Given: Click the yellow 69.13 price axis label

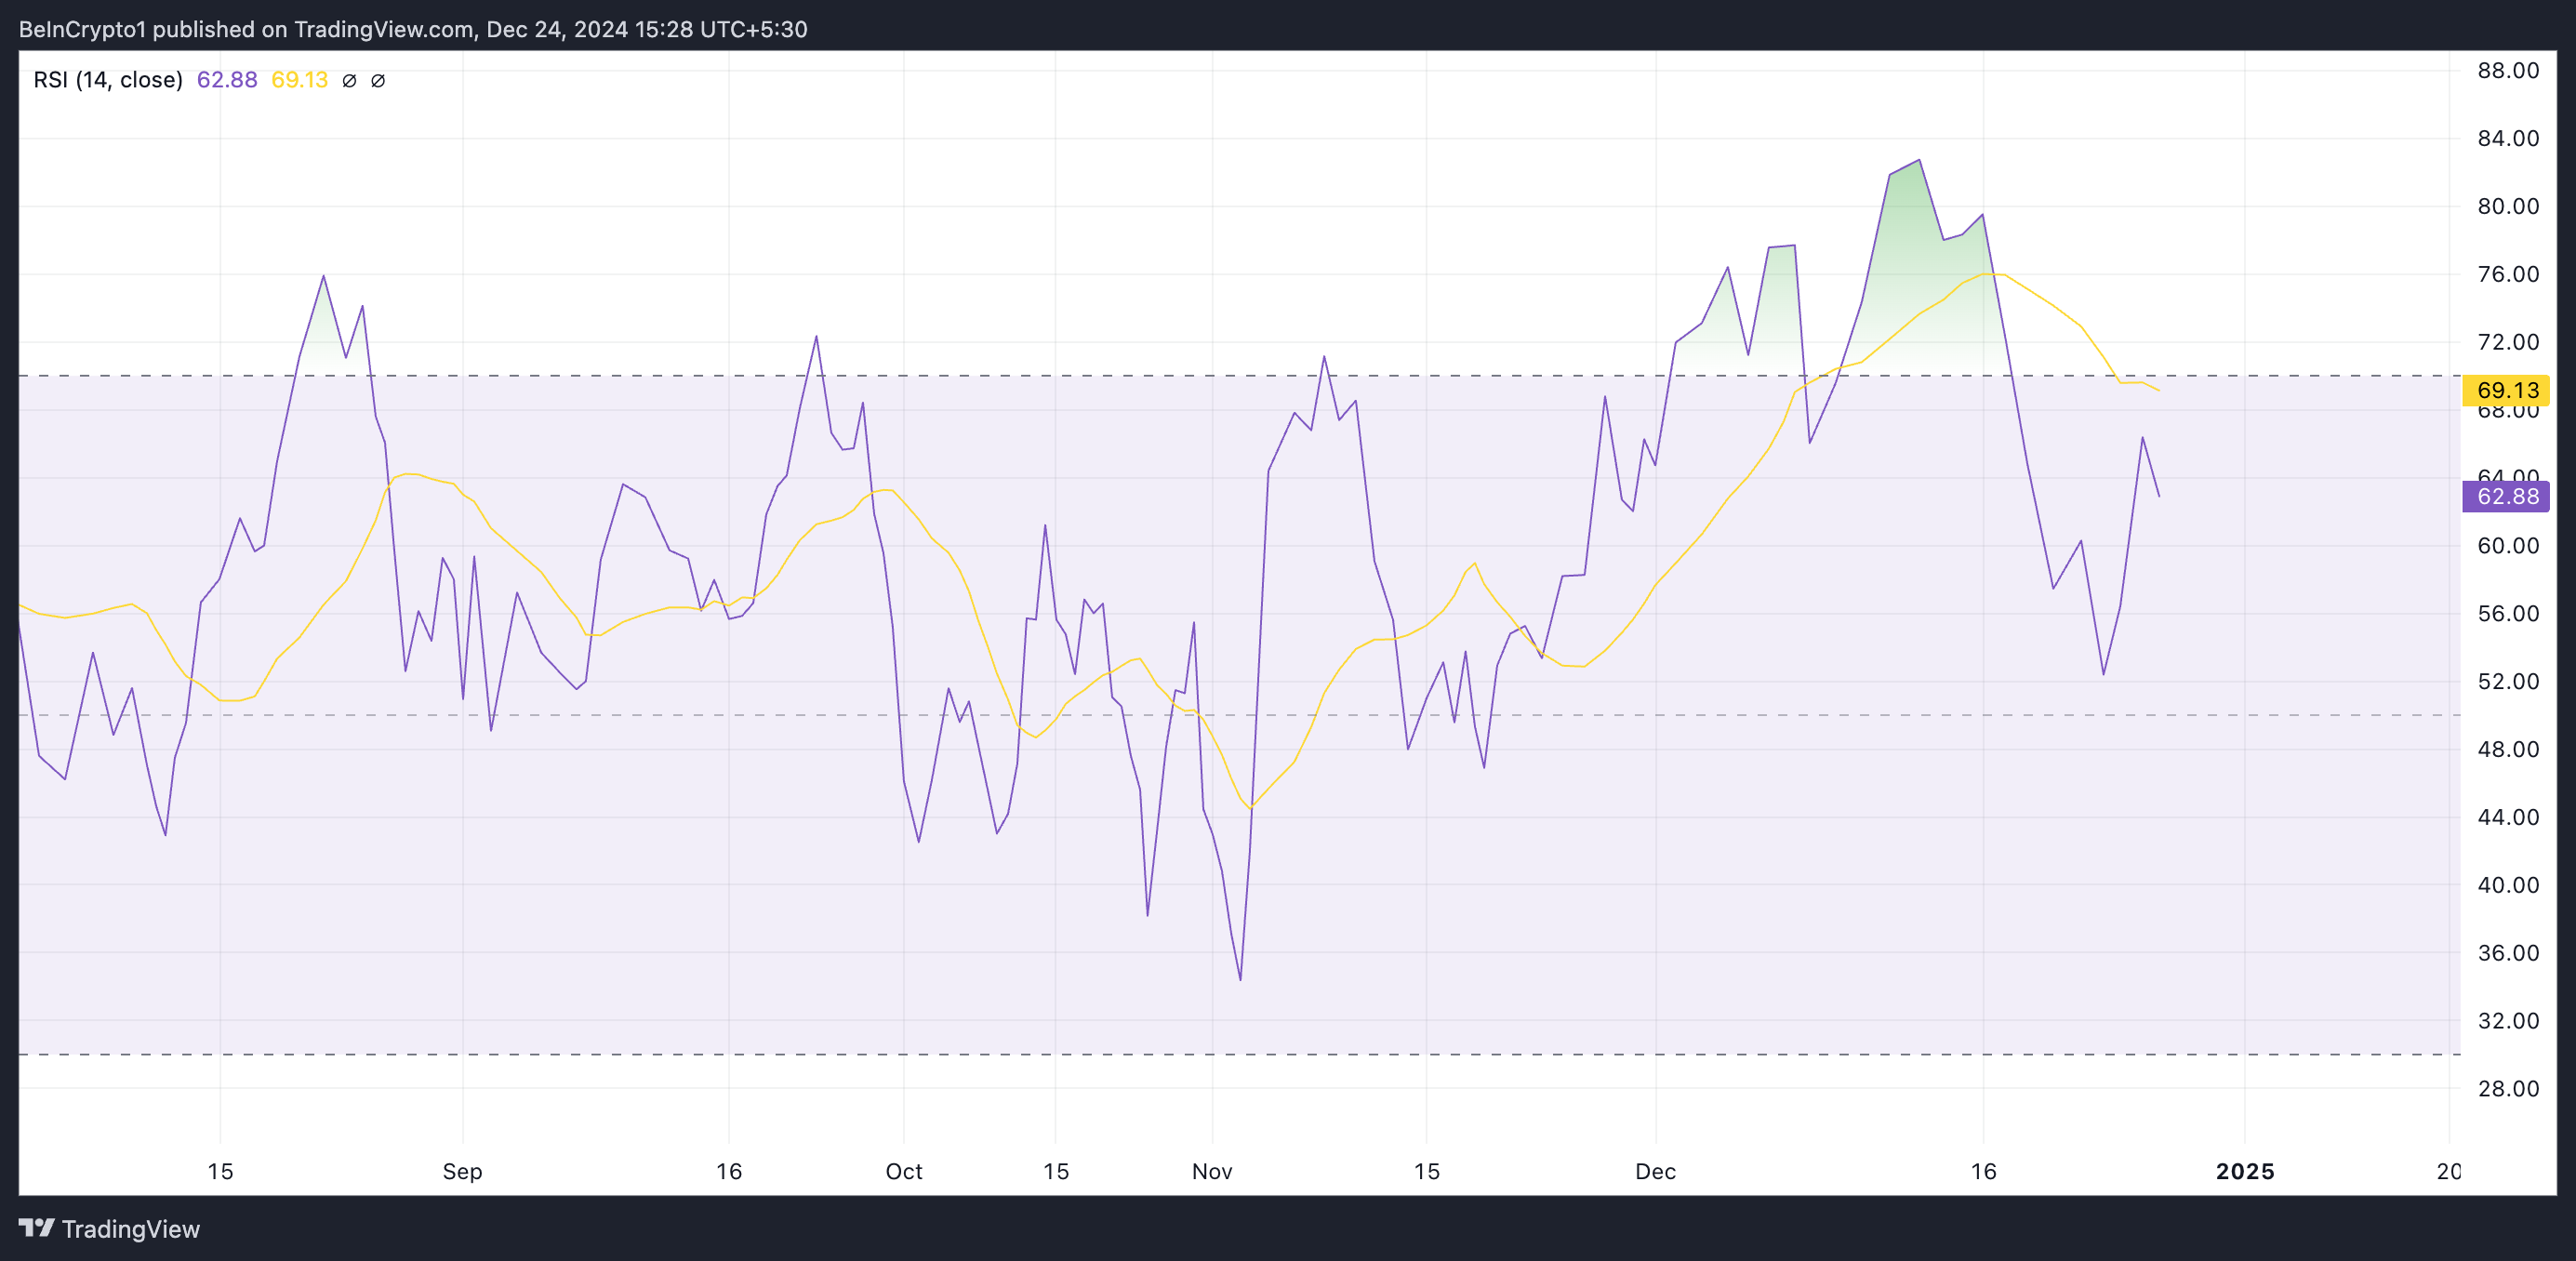Looking at the screenshot, I should 2505,390.
